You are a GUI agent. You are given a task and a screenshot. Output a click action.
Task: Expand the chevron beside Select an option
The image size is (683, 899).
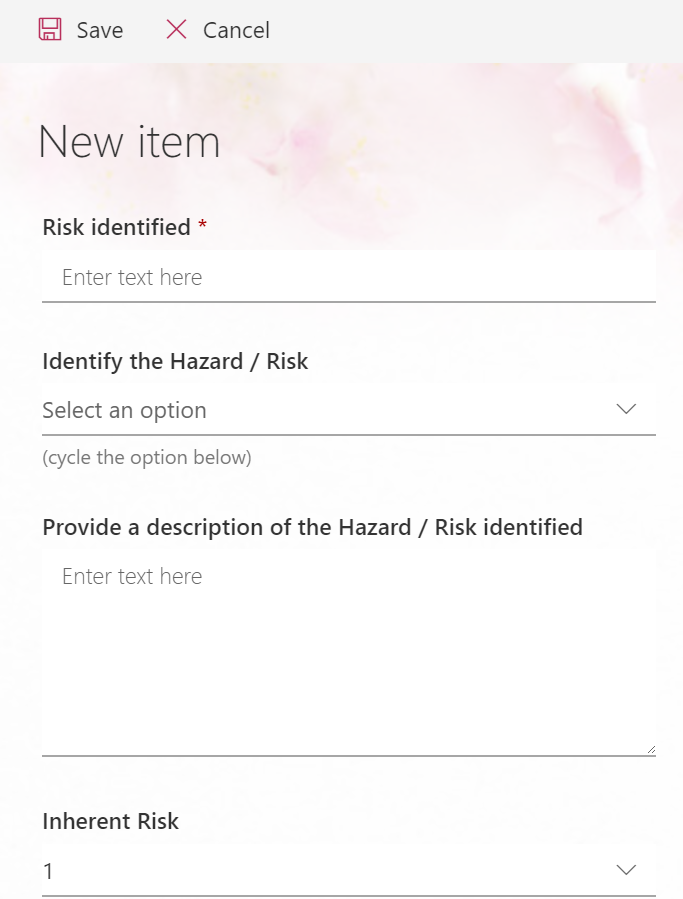[626, 409]
